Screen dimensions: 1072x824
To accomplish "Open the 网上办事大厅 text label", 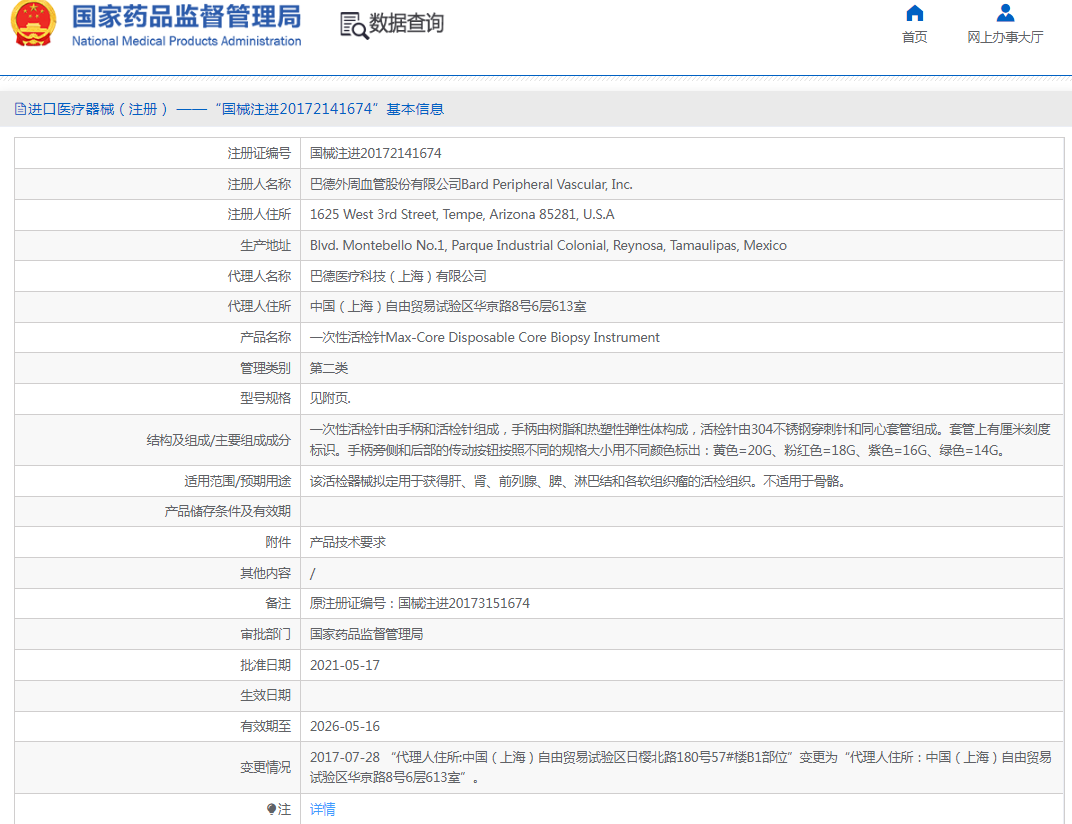I will [x=1005, y=37].
